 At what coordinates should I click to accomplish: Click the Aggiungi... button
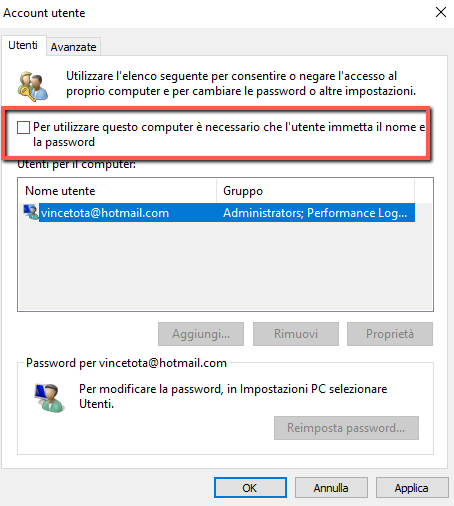tap(201, 334)
